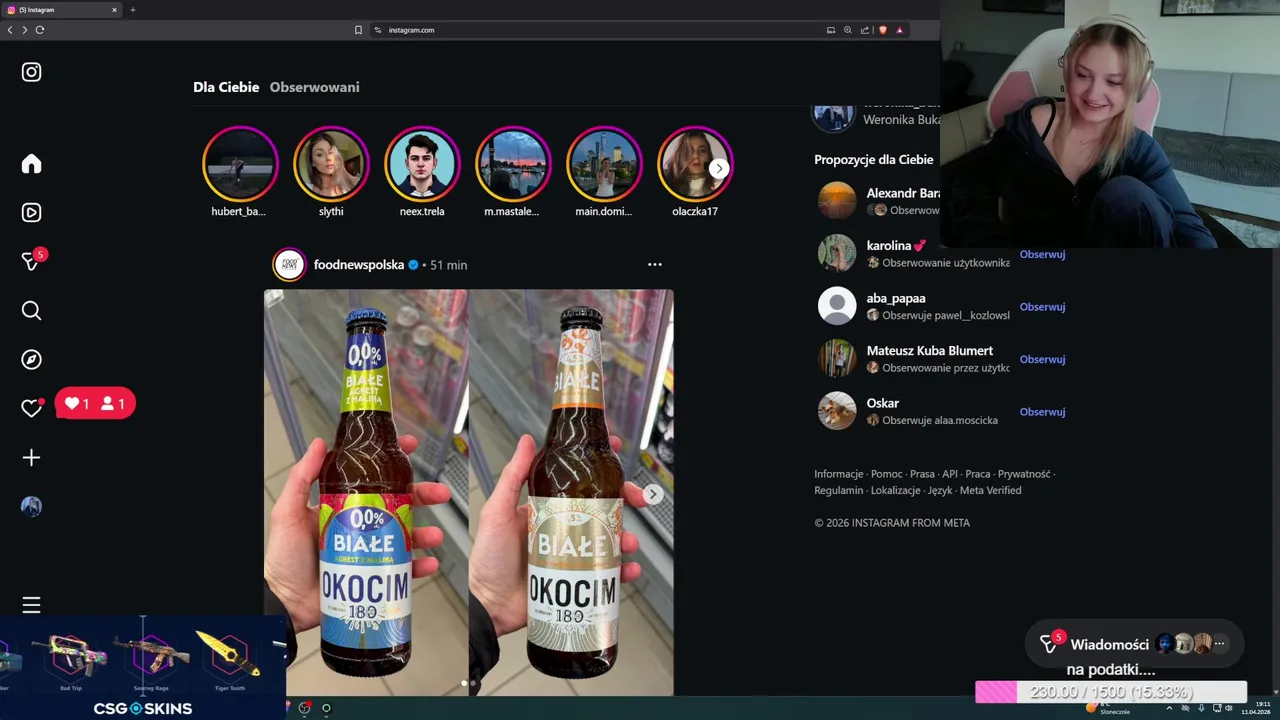Open Reels from the sidebar

[x=31, y=212]
